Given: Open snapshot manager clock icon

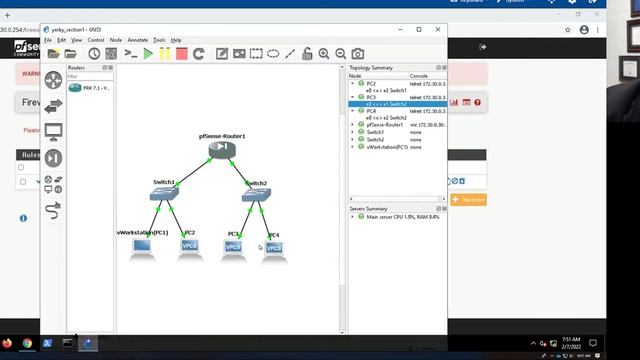Looking at the screenshot, I should (94, 53).
